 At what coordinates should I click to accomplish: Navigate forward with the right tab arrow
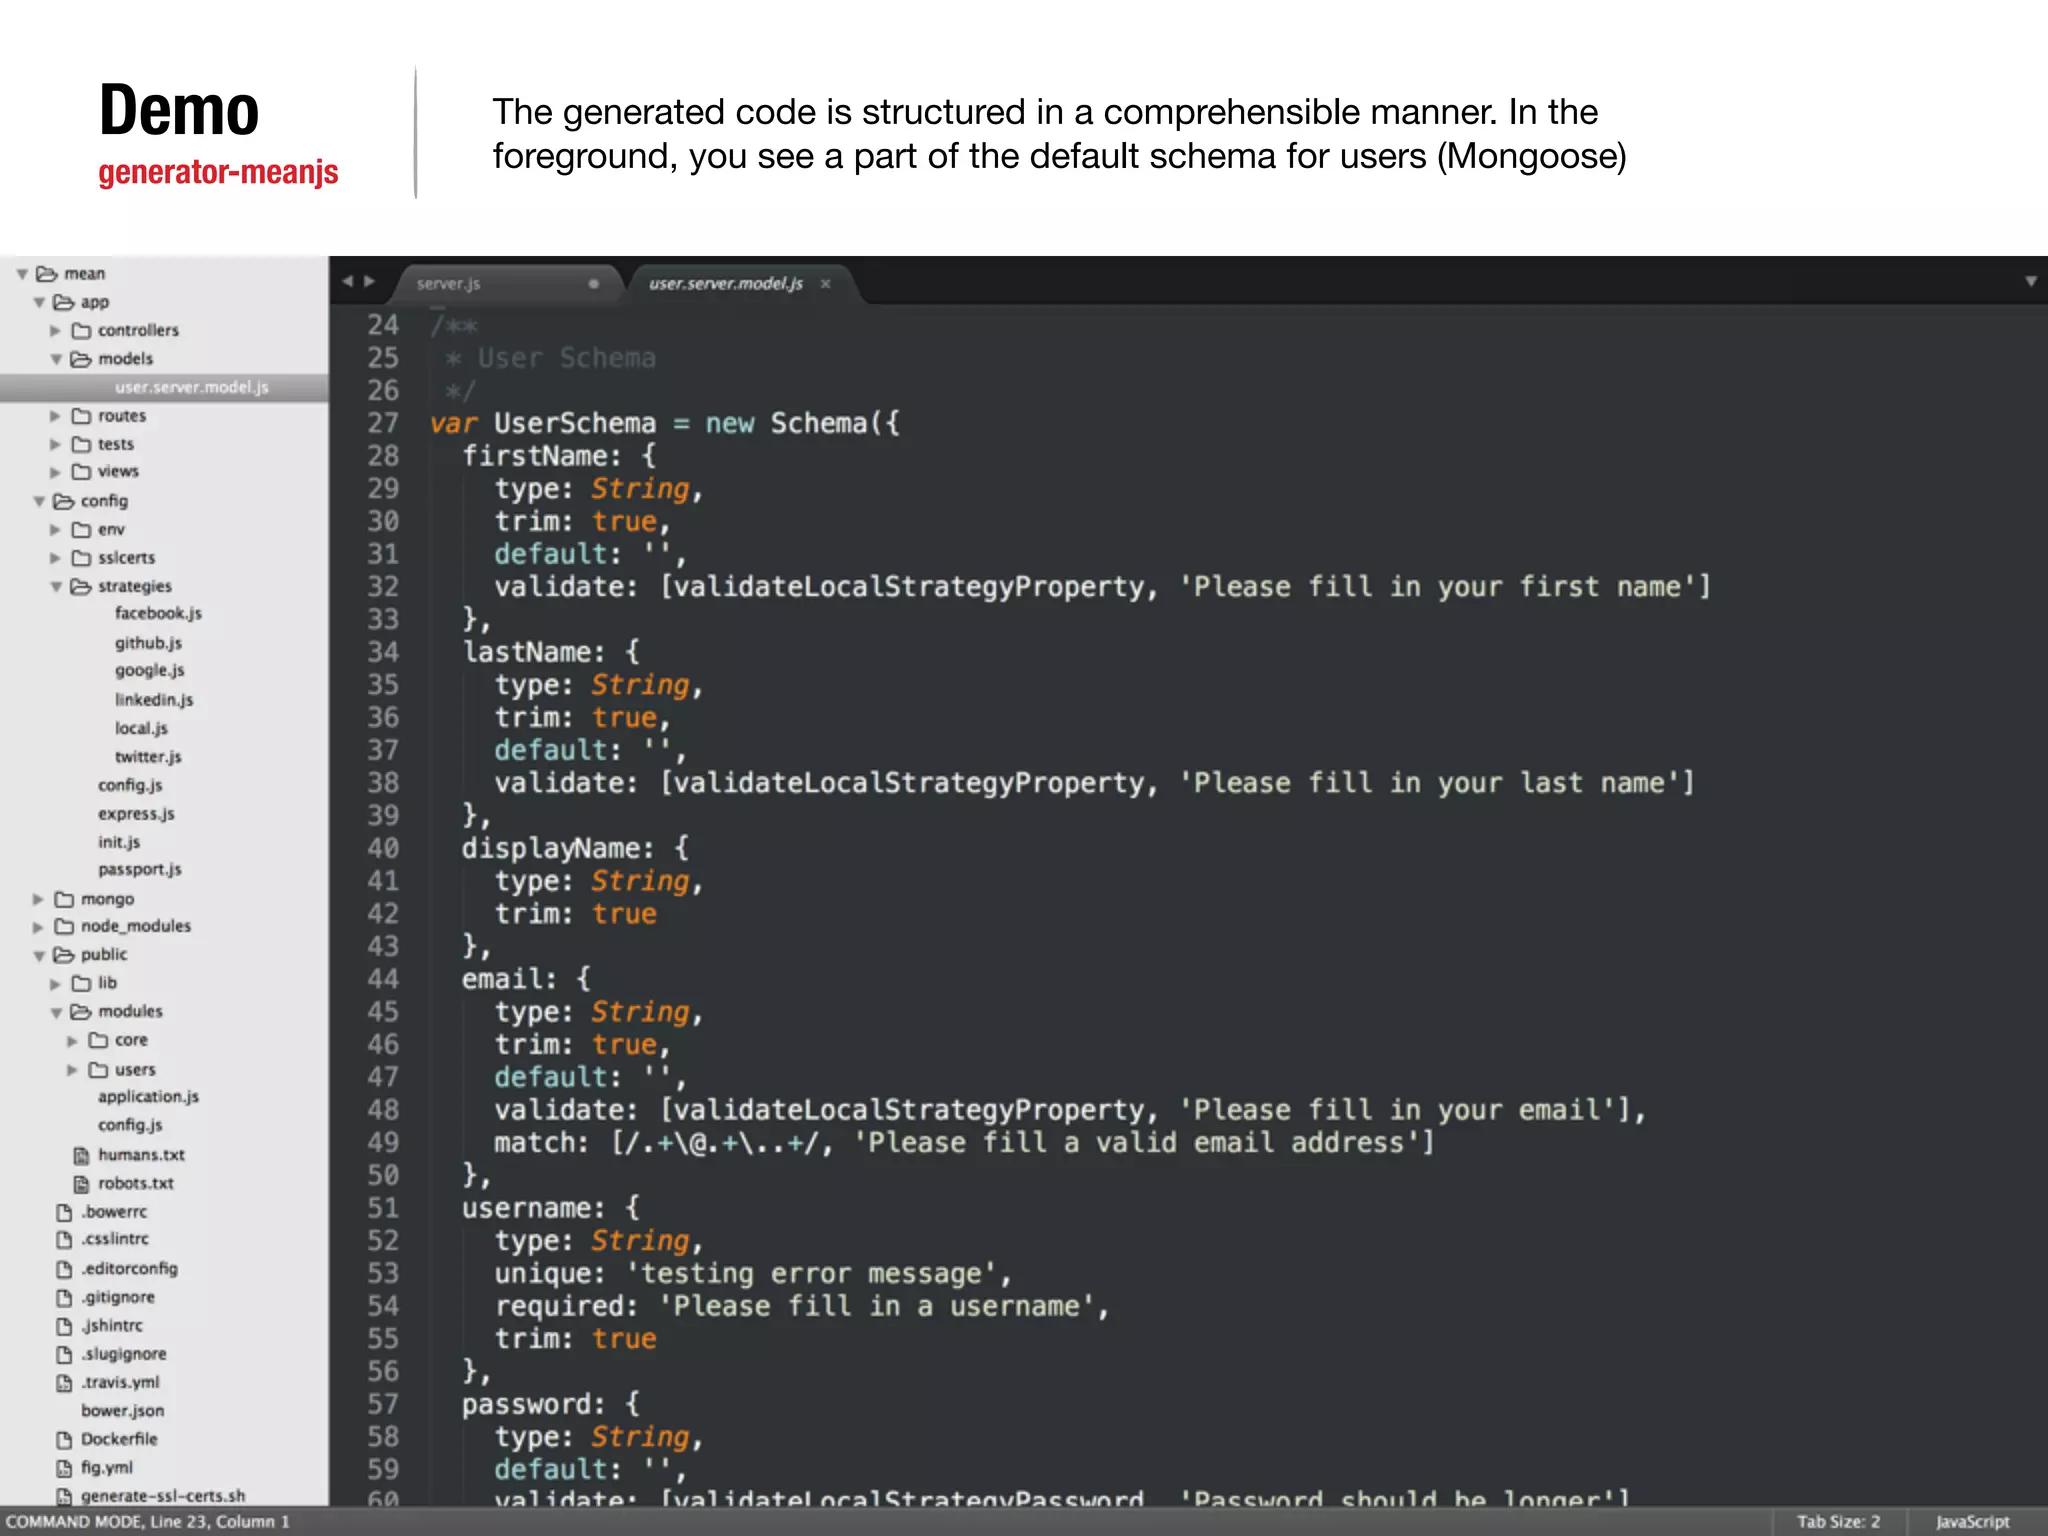[x=370, y=282]
